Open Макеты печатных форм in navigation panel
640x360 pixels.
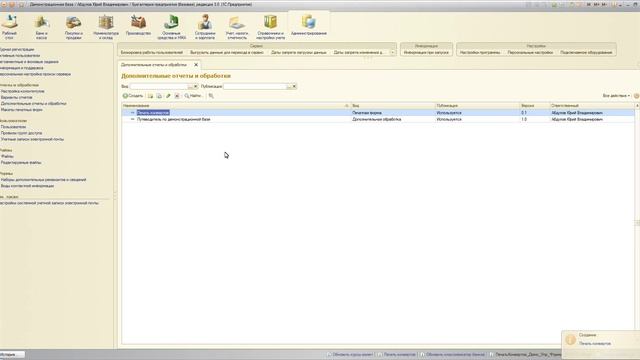pyautogui.click(x=21, y=110)
